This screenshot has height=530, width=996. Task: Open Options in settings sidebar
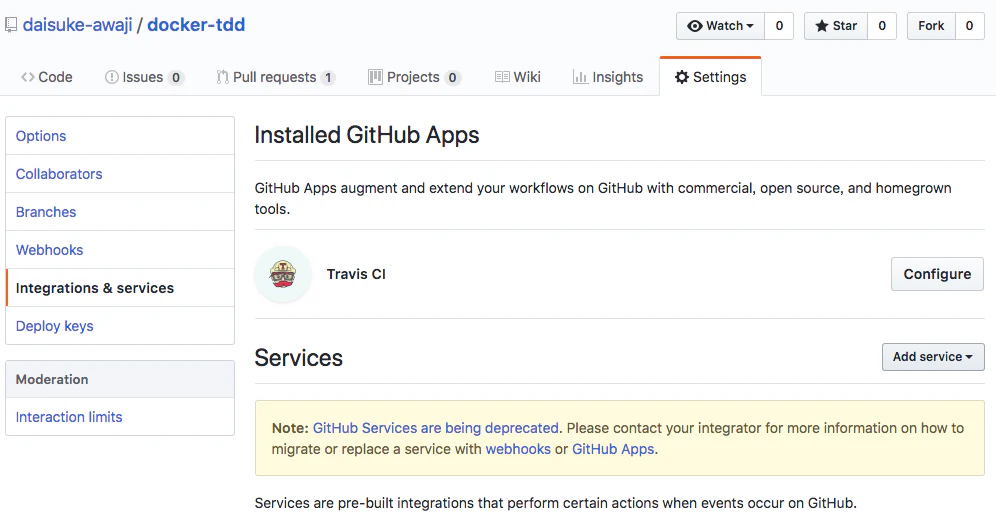coord(120,136)
